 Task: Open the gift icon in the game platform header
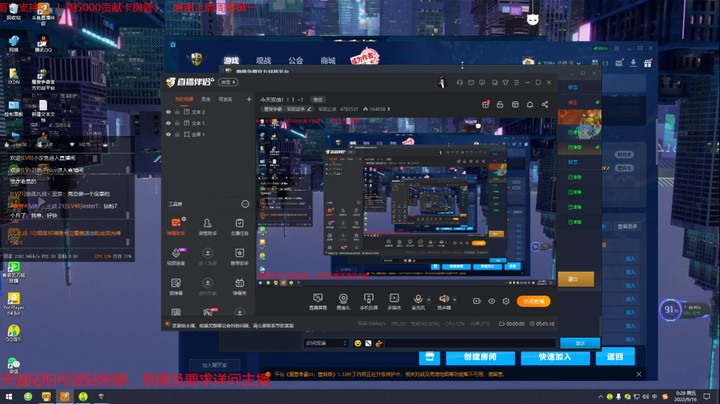647,63
